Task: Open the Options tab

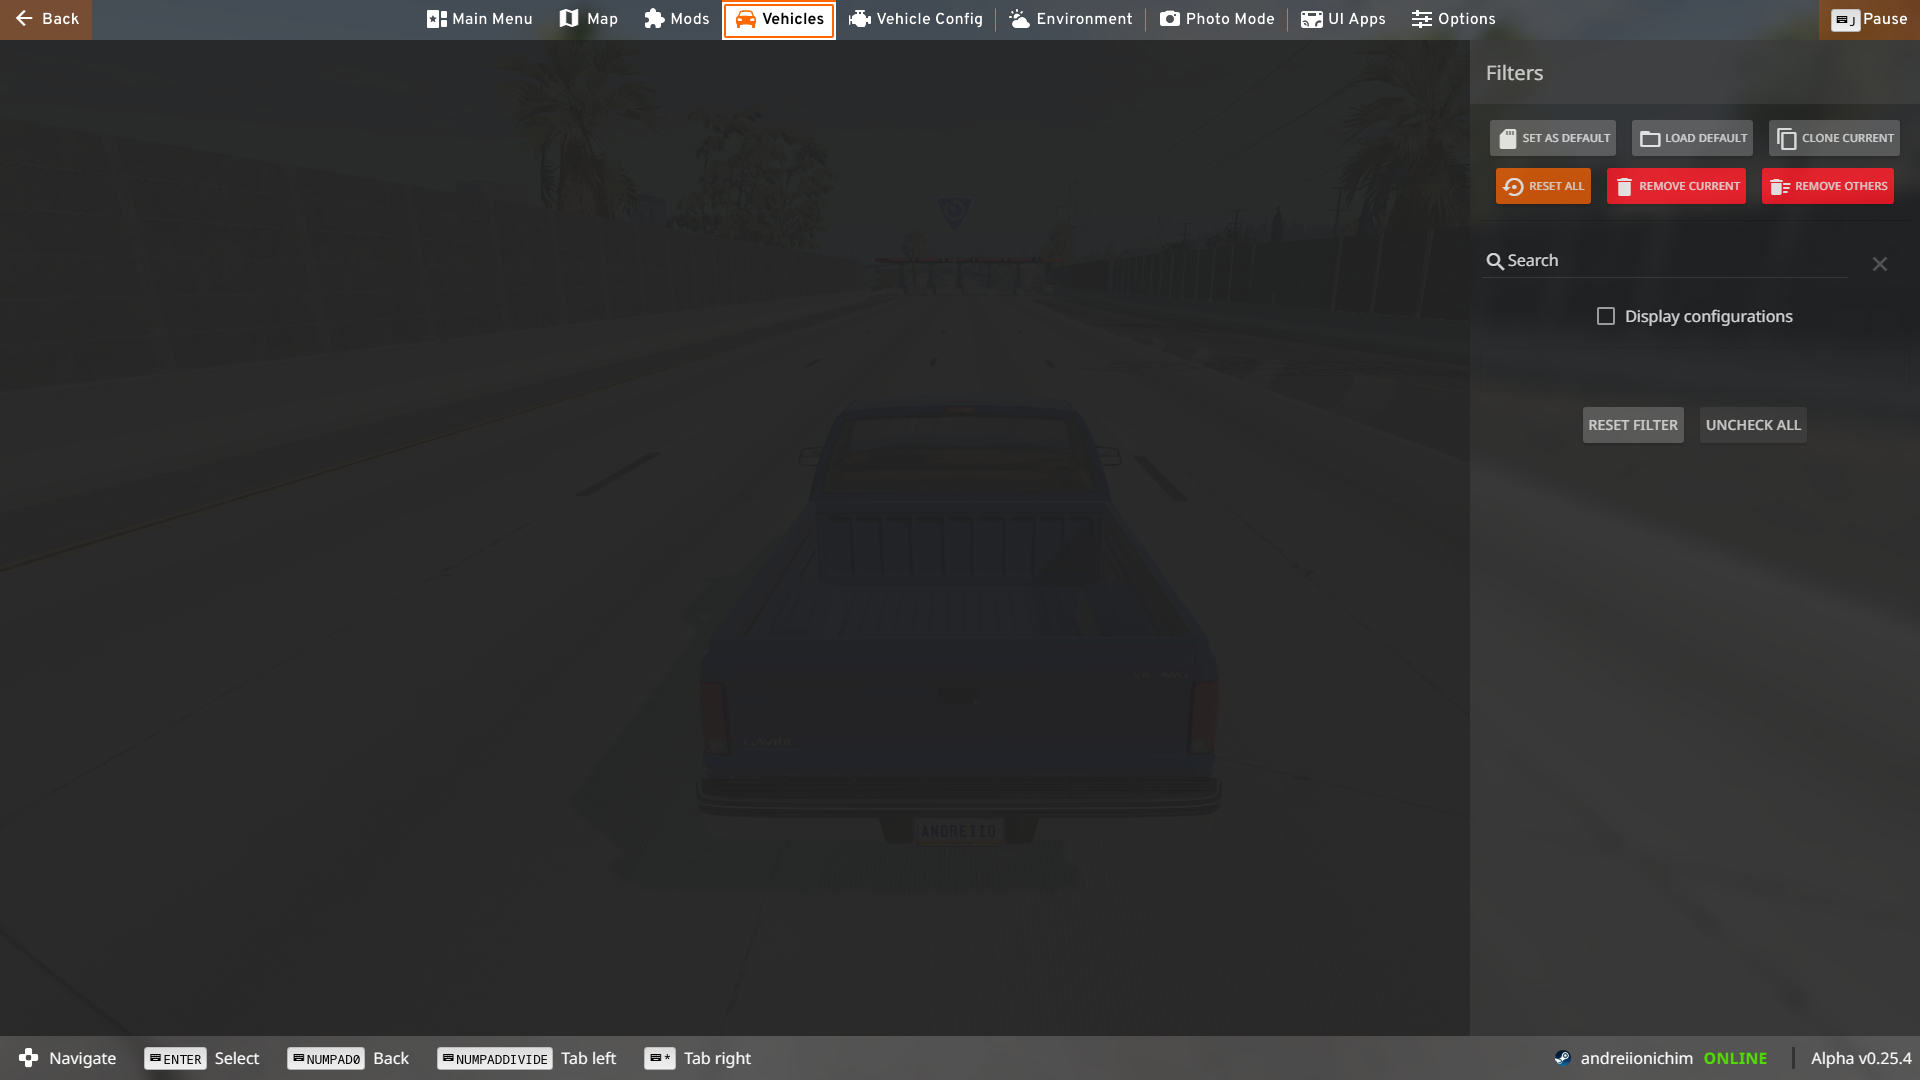Action: pos(1454,19)
